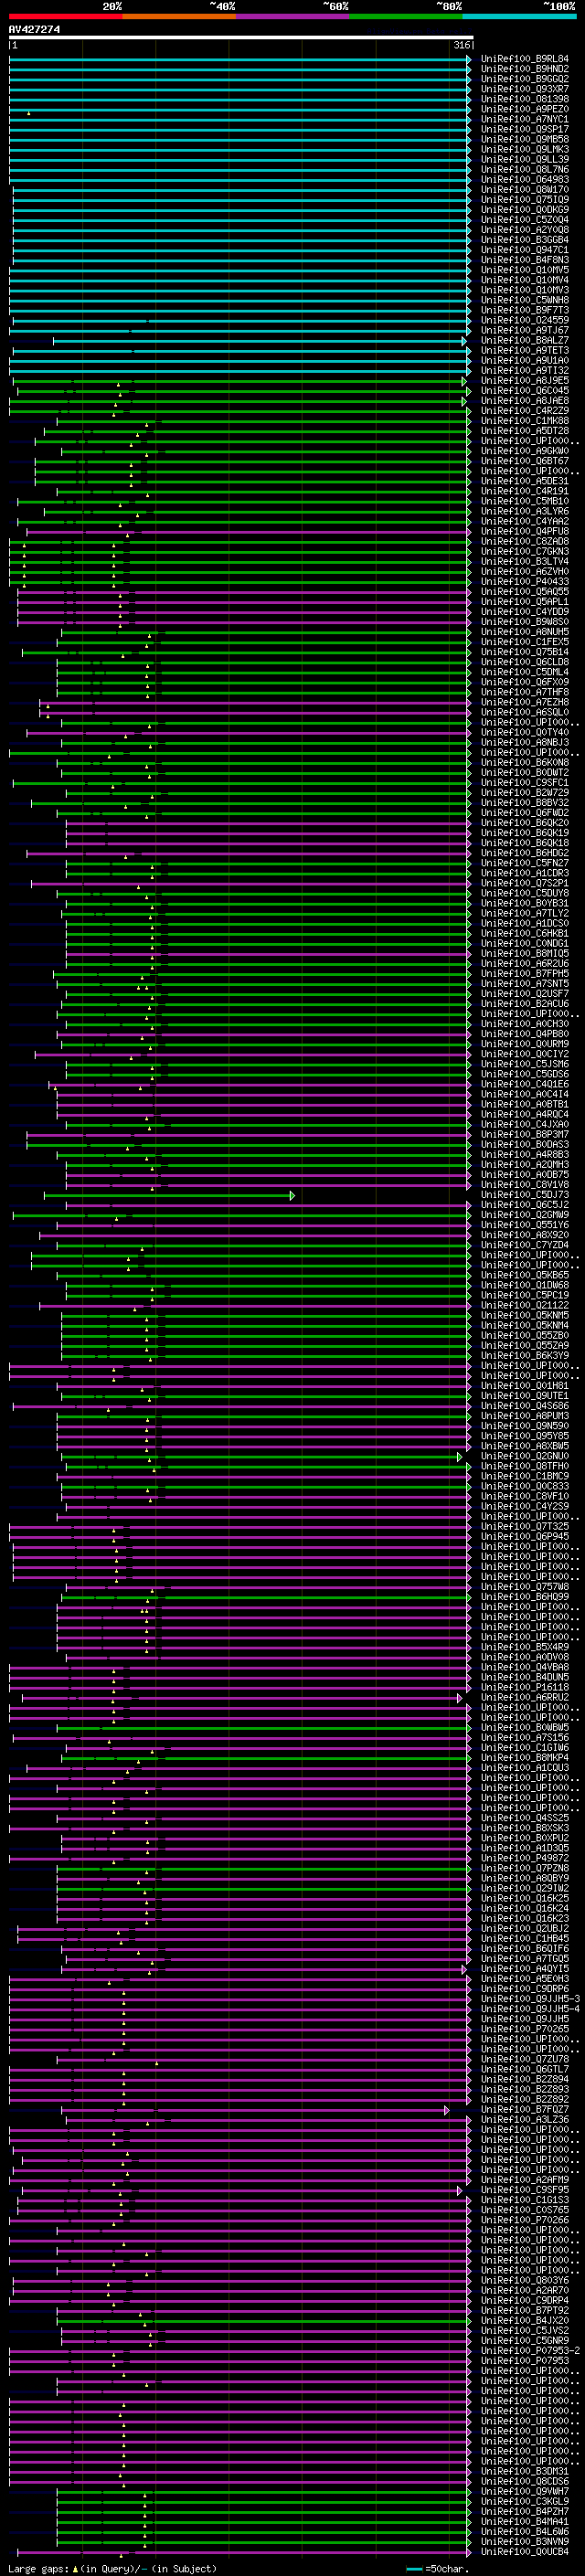Image resolution: width=585 pixels, height=2576 pixels.
Task: Click the label UniRef100_Q75IQ9
Action: pos(524,199)
